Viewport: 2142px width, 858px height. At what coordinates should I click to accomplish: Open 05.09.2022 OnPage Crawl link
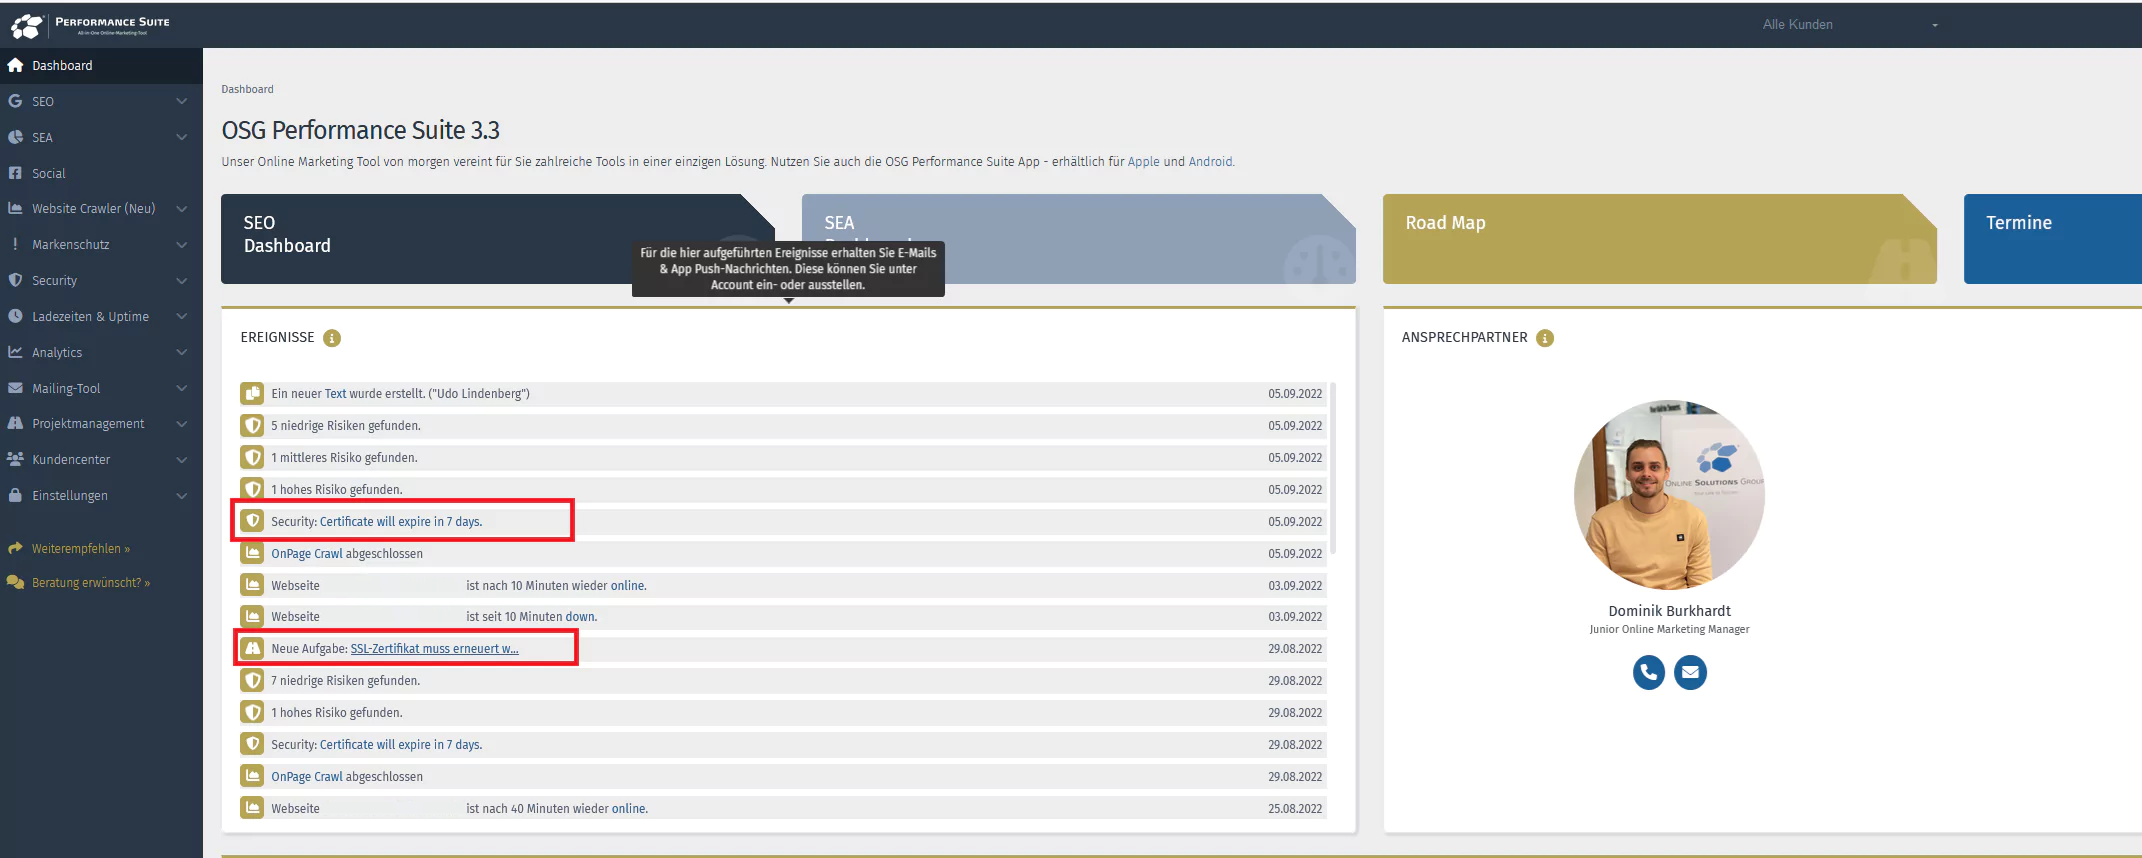pyautogui.click(x=307, y=554)
